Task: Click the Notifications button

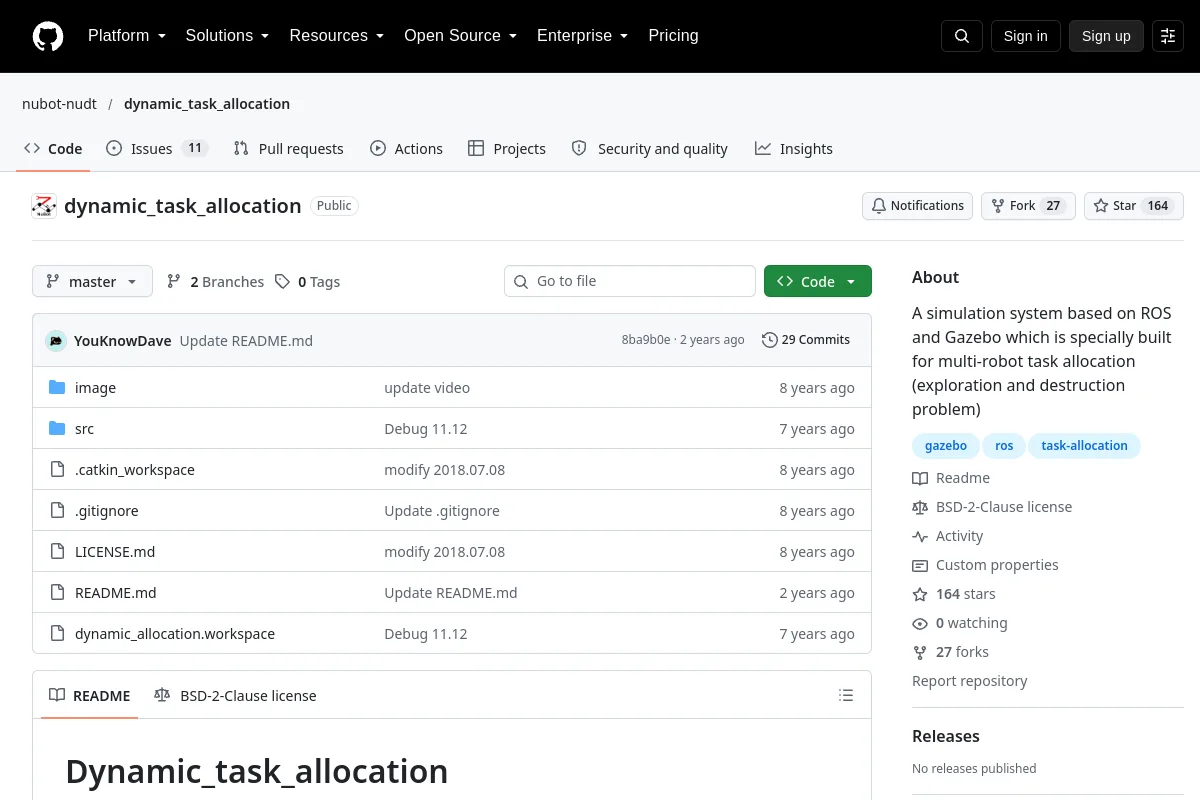Action: (x=917, y=205)
